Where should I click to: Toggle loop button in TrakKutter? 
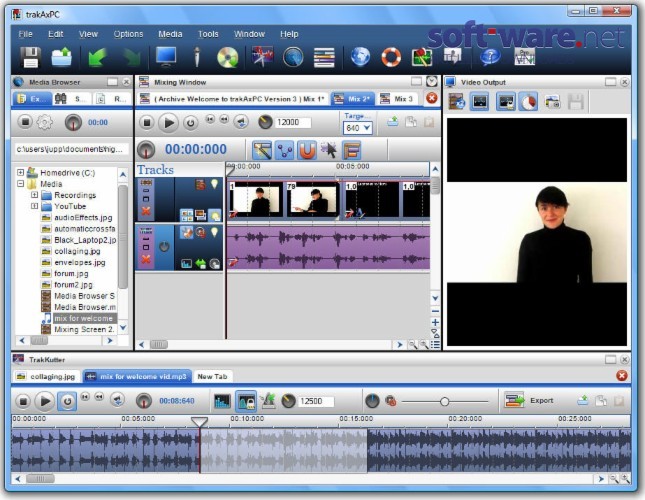coord(67,401)
